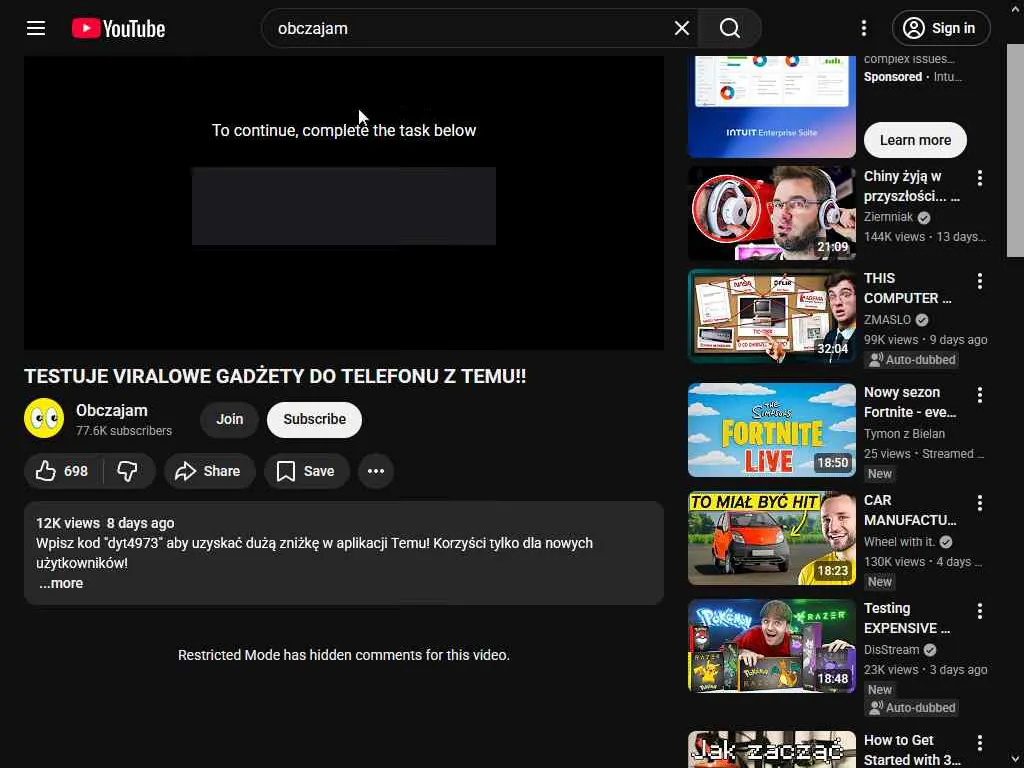Viewport: 1024px width, 768px height.
Task: Click Auto-dubbed badge under Testing EXPENSIVE
Action: pos(912,708)
